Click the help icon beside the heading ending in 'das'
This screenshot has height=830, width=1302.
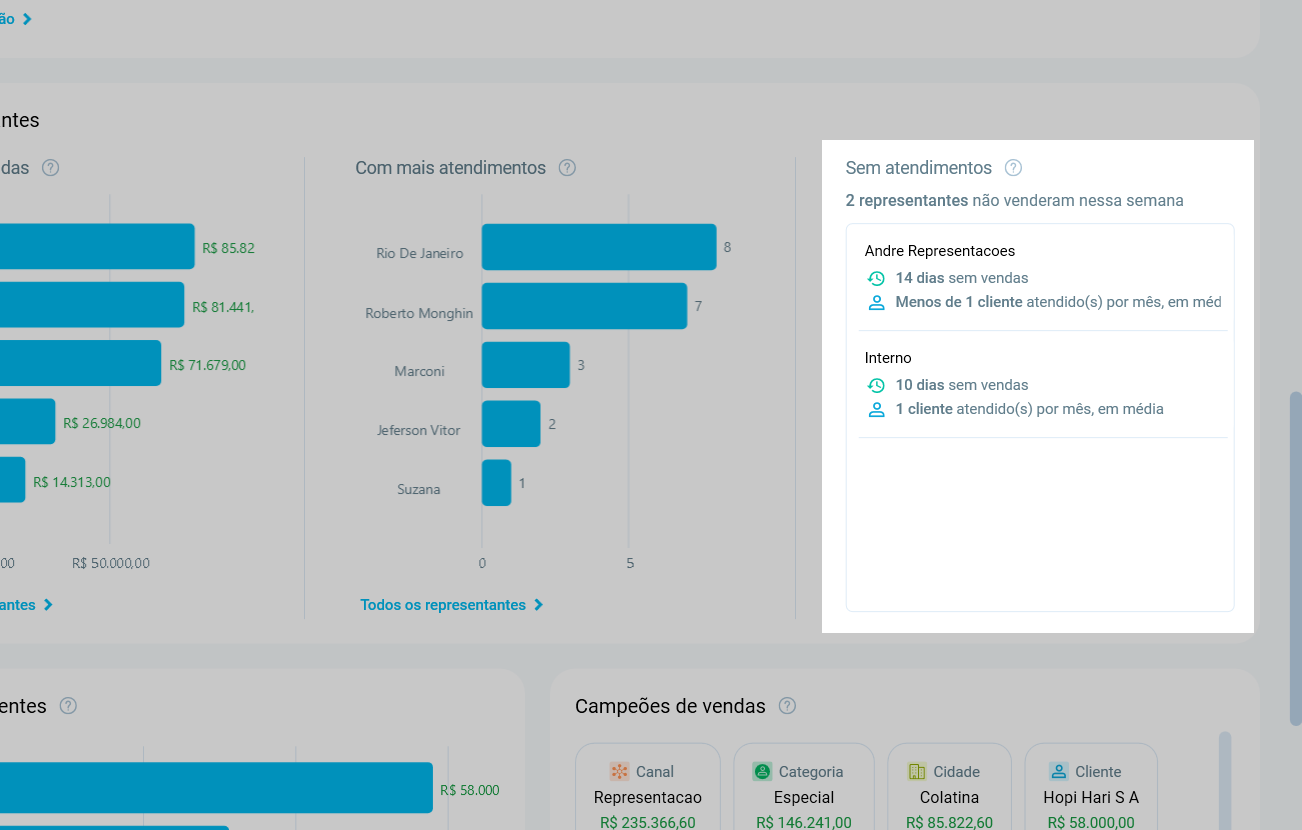click(51, 168)
